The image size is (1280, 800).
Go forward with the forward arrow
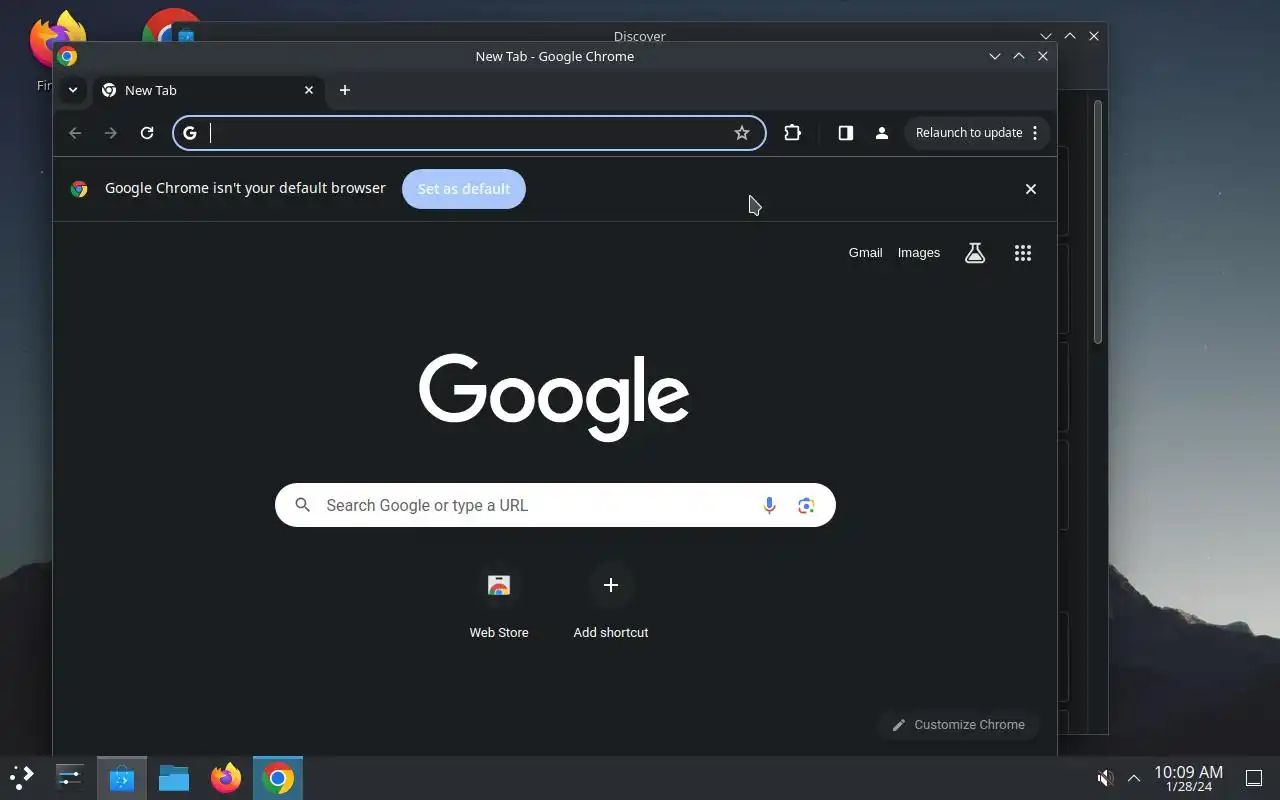coord(111,133)
